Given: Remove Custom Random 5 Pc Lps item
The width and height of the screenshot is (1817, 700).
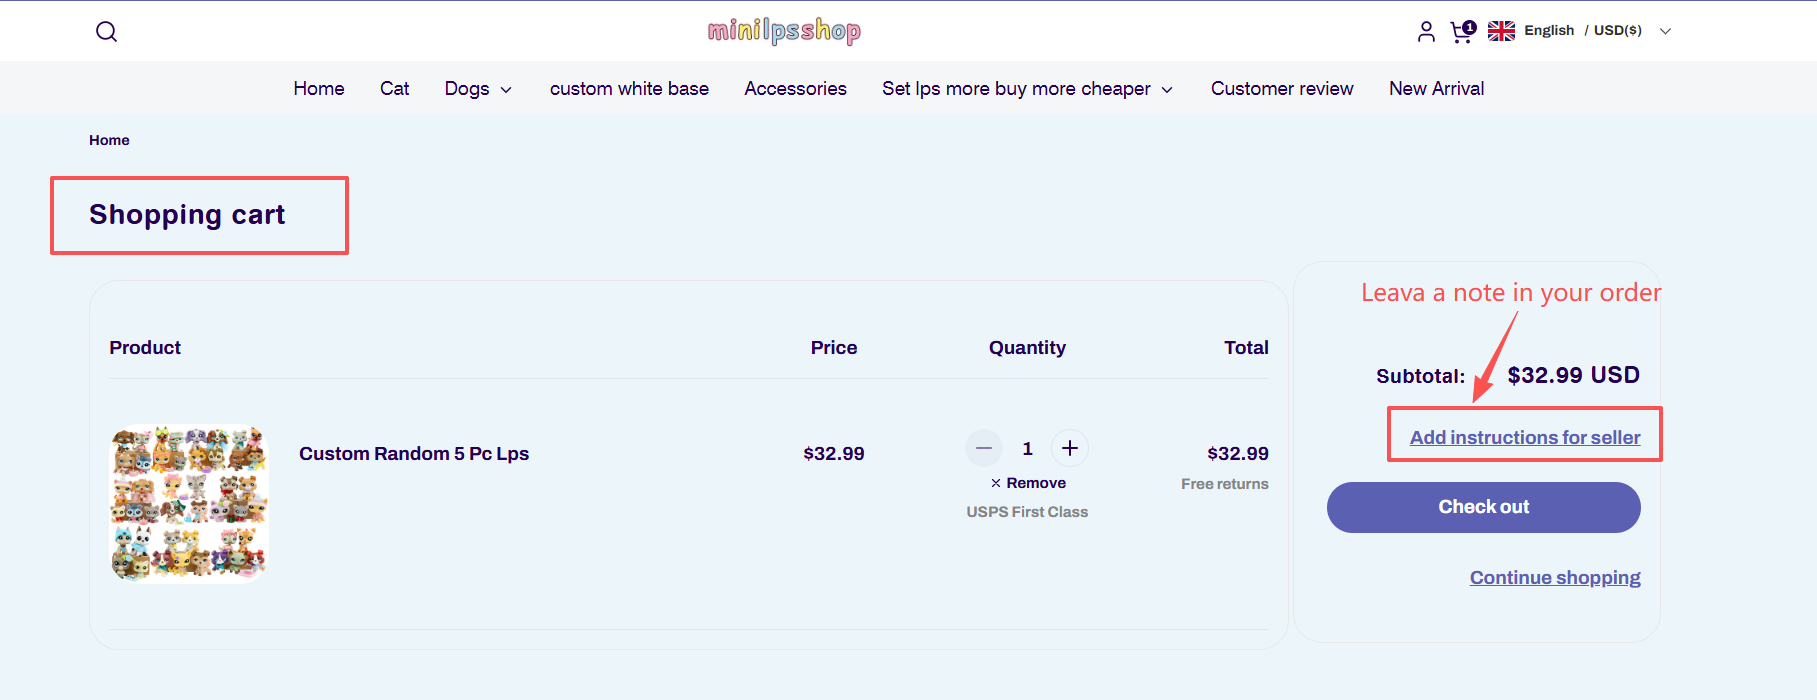Looking at the screenshot, I should click(x=1028, y=483).
